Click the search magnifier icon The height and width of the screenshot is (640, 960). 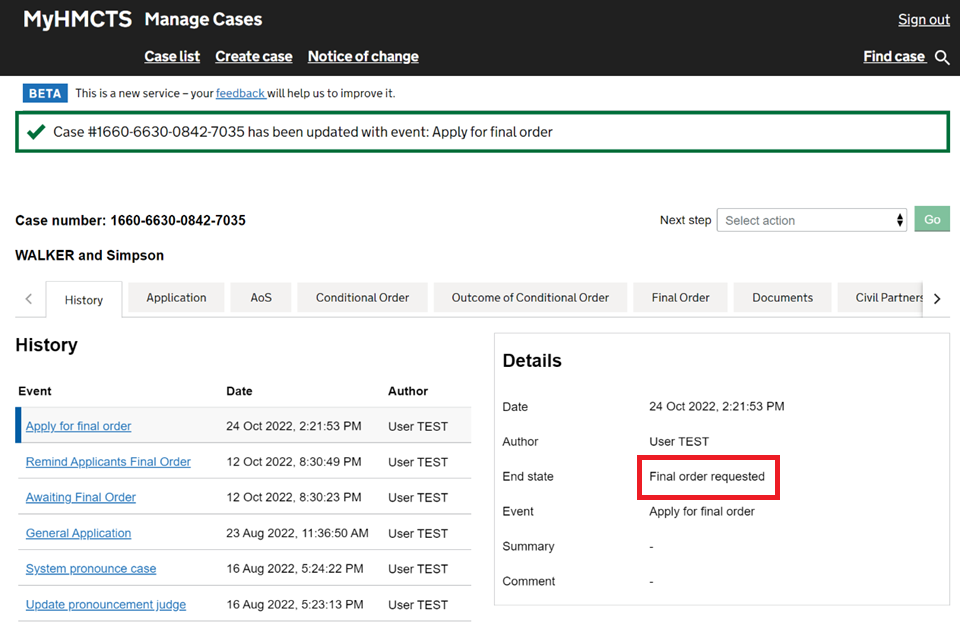(x=942, y=57)
